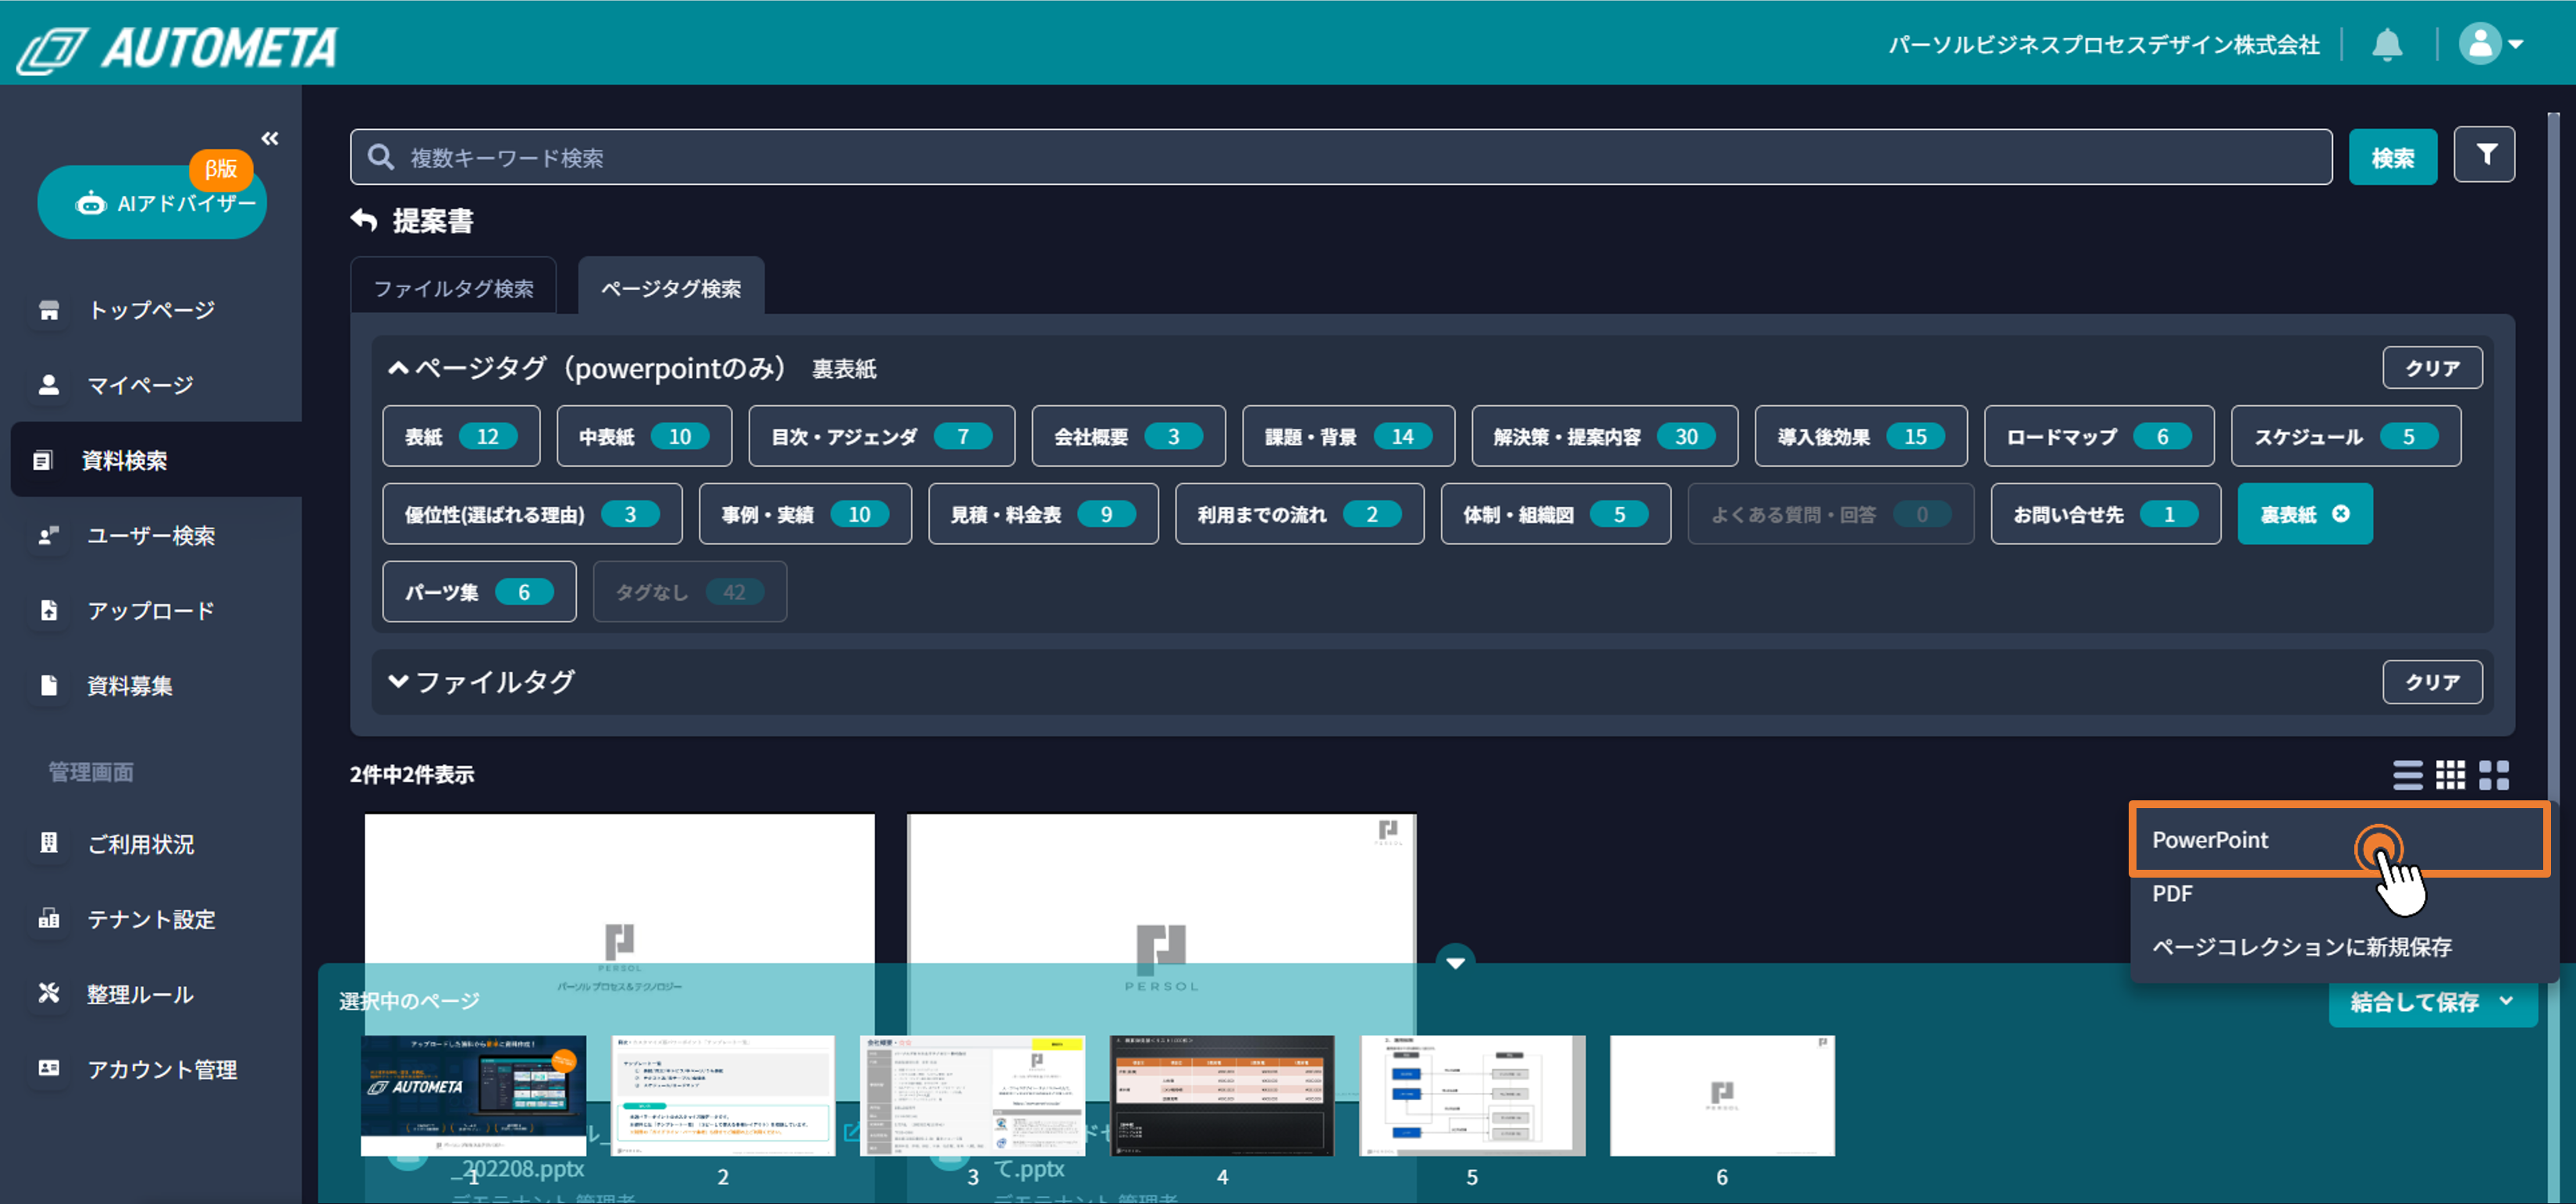
Task: Toggle the 体制・組織図 tag
Action: coord(1555,514)
